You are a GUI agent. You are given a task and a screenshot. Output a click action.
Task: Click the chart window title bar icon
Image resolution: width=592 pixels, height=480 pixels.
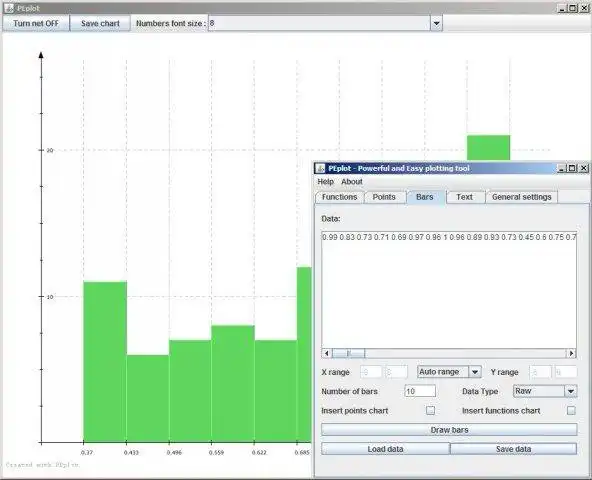click(x=9, y=8)
